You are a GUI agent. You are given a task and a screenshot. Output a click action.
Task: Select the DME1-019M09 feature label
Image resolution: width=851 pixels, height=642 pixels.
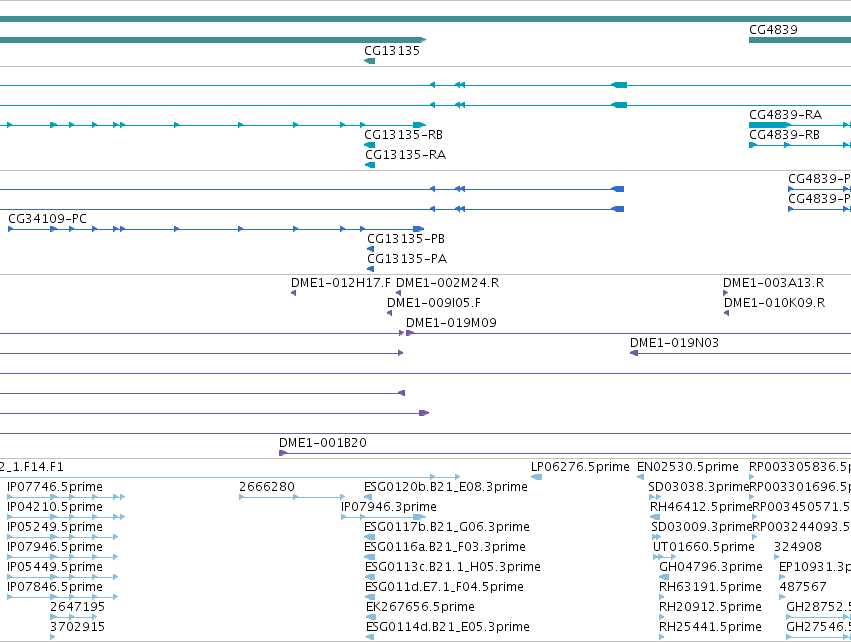click(451, 323)
